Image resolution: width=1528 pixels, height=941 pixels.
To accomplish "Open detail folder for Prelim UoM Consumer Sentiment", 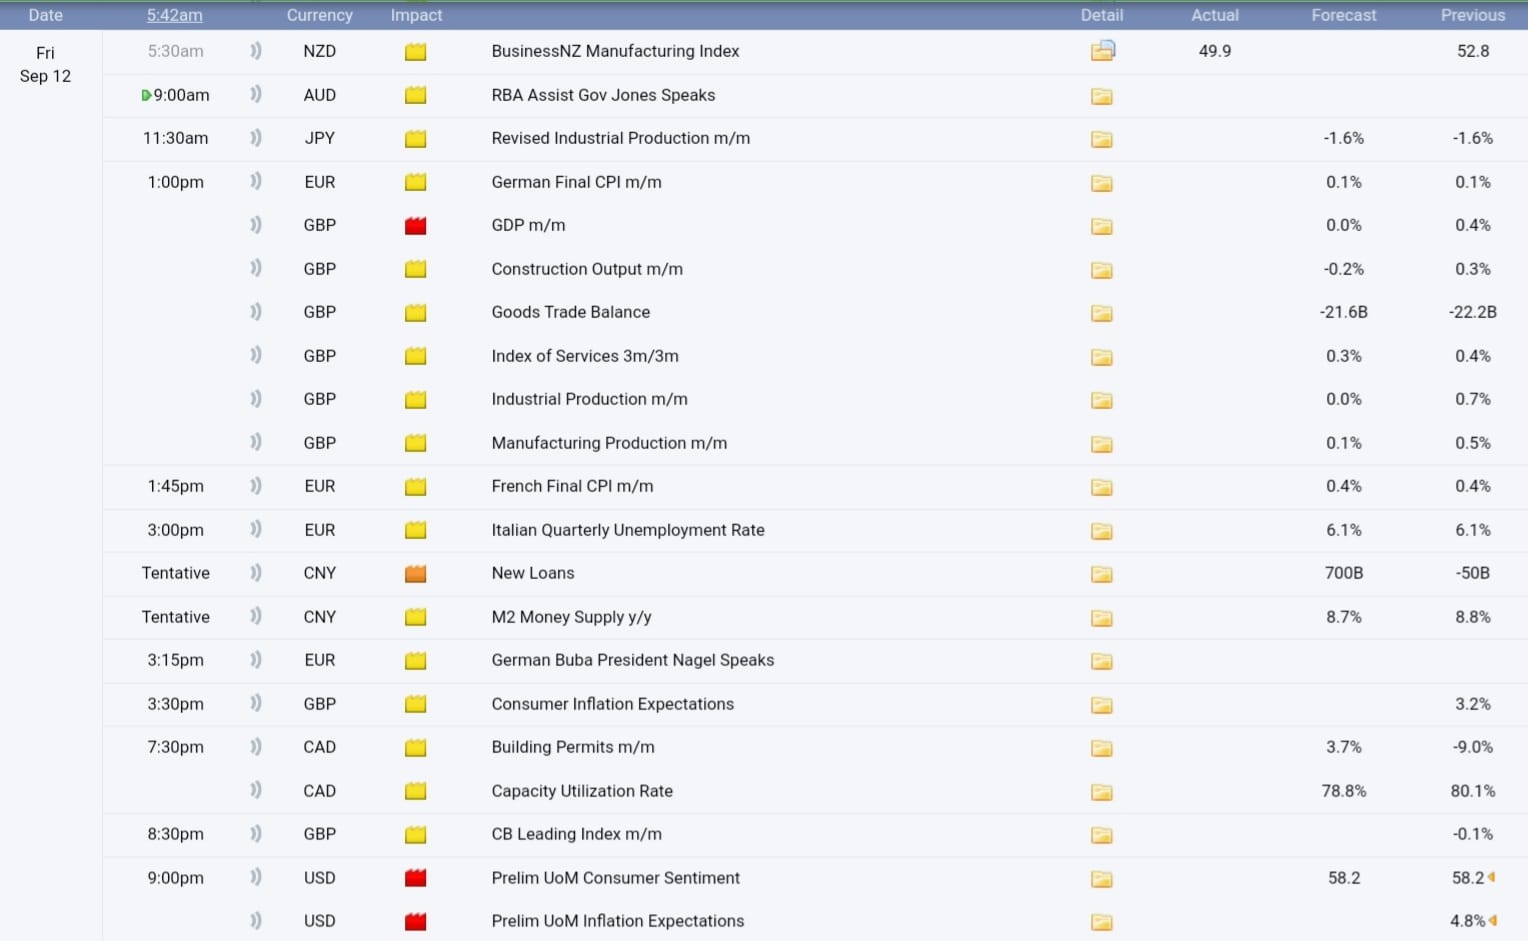I will [x=1101, y=879].
